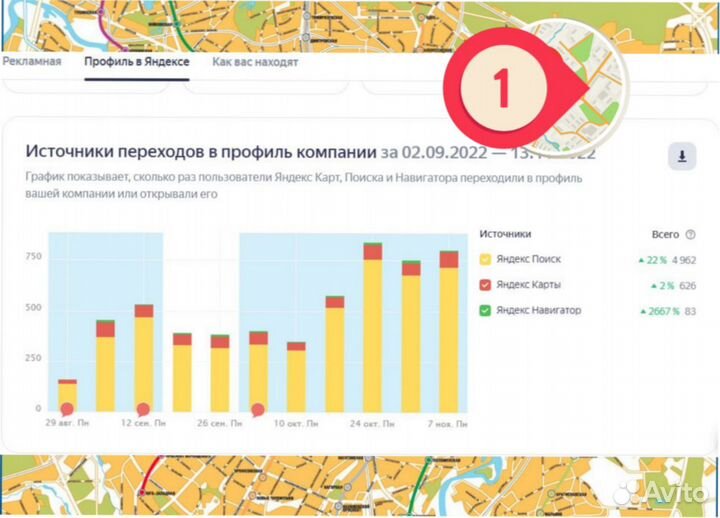Screen dimensions: 720x518
Task: Toggle the Яндекс Поиск checkbox
Action: (x=485, y=259)
